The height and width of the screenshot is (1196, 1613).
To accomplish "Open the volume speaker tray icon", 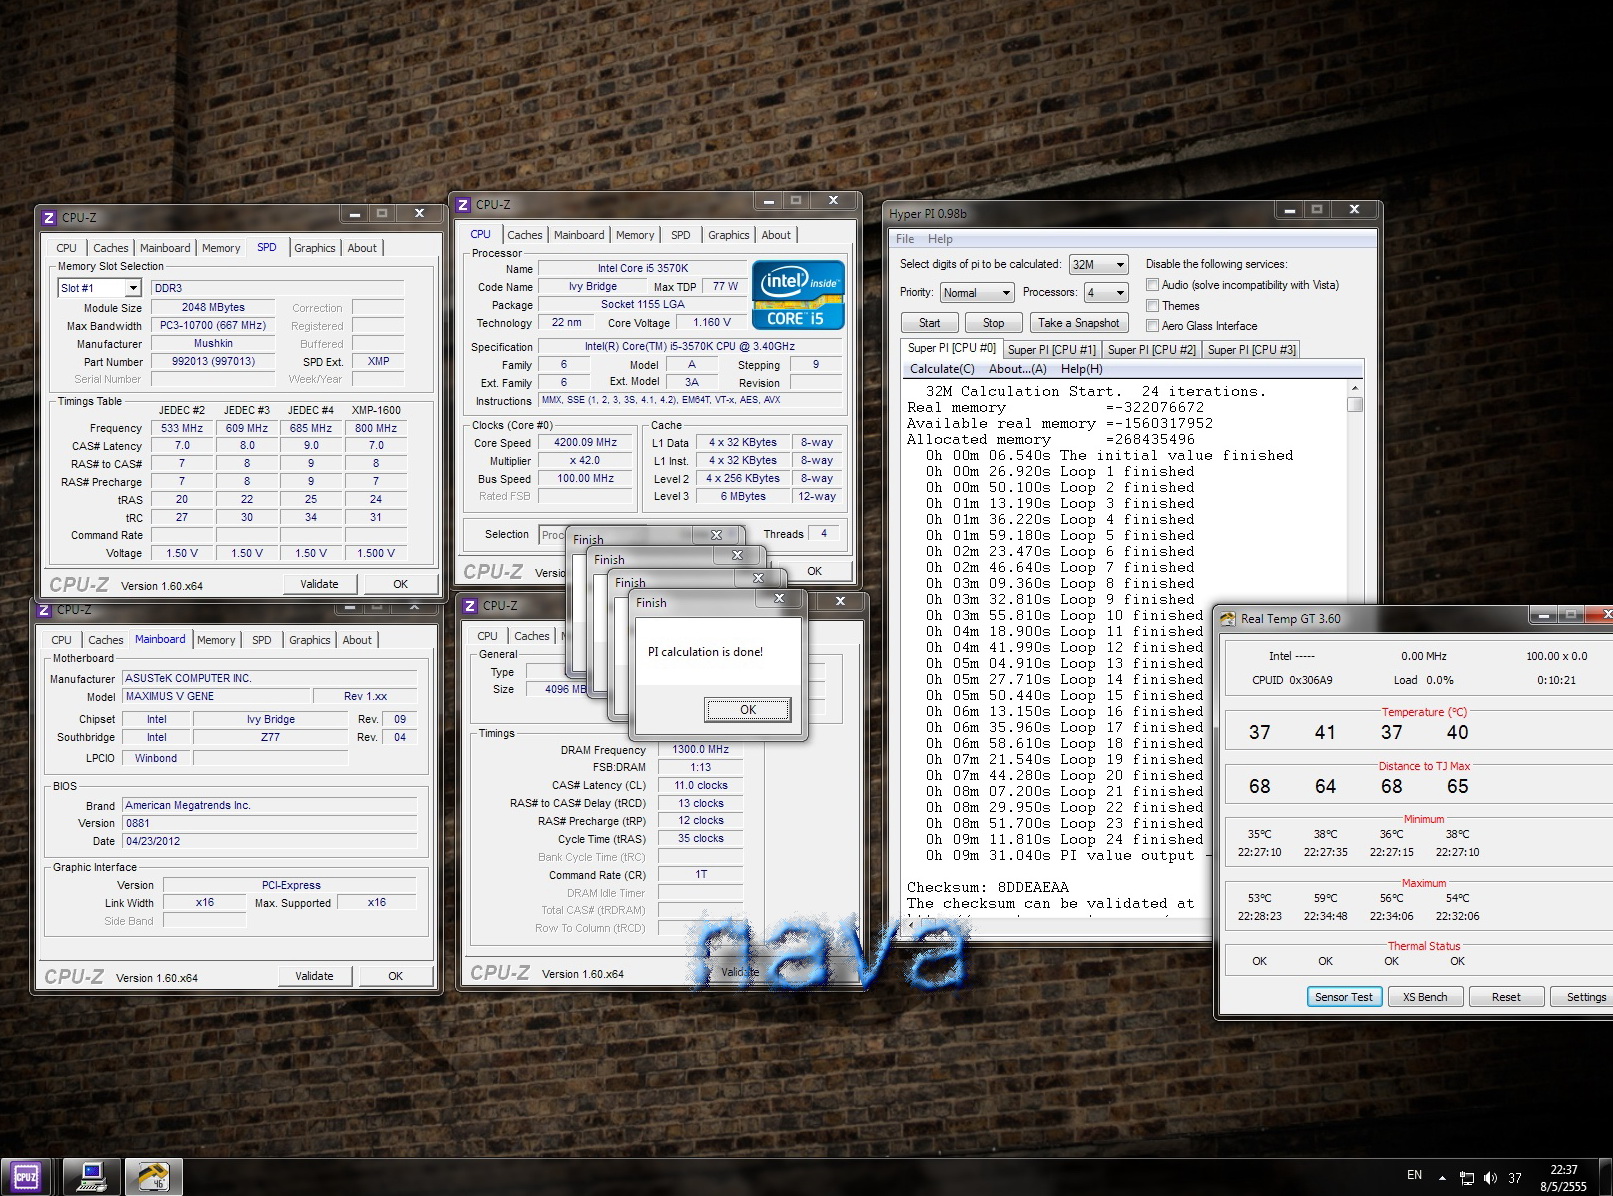I will click(x=1491, y=1178).
